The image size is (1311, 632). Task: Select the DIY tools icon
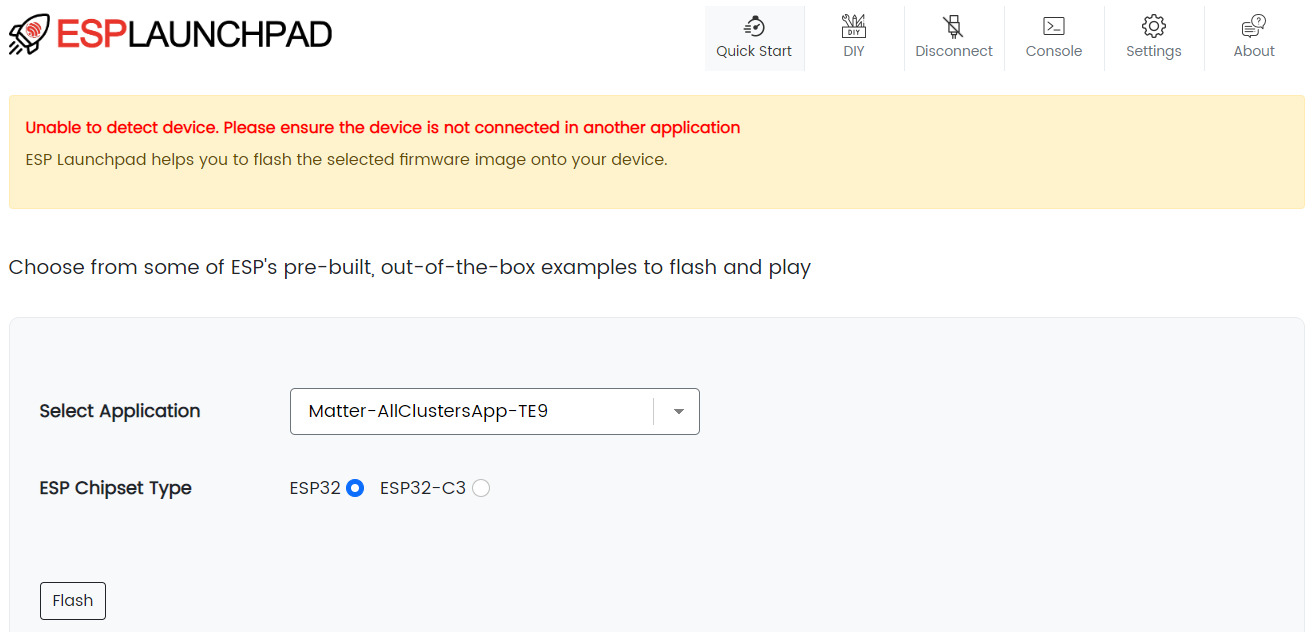tap(853, 26)
